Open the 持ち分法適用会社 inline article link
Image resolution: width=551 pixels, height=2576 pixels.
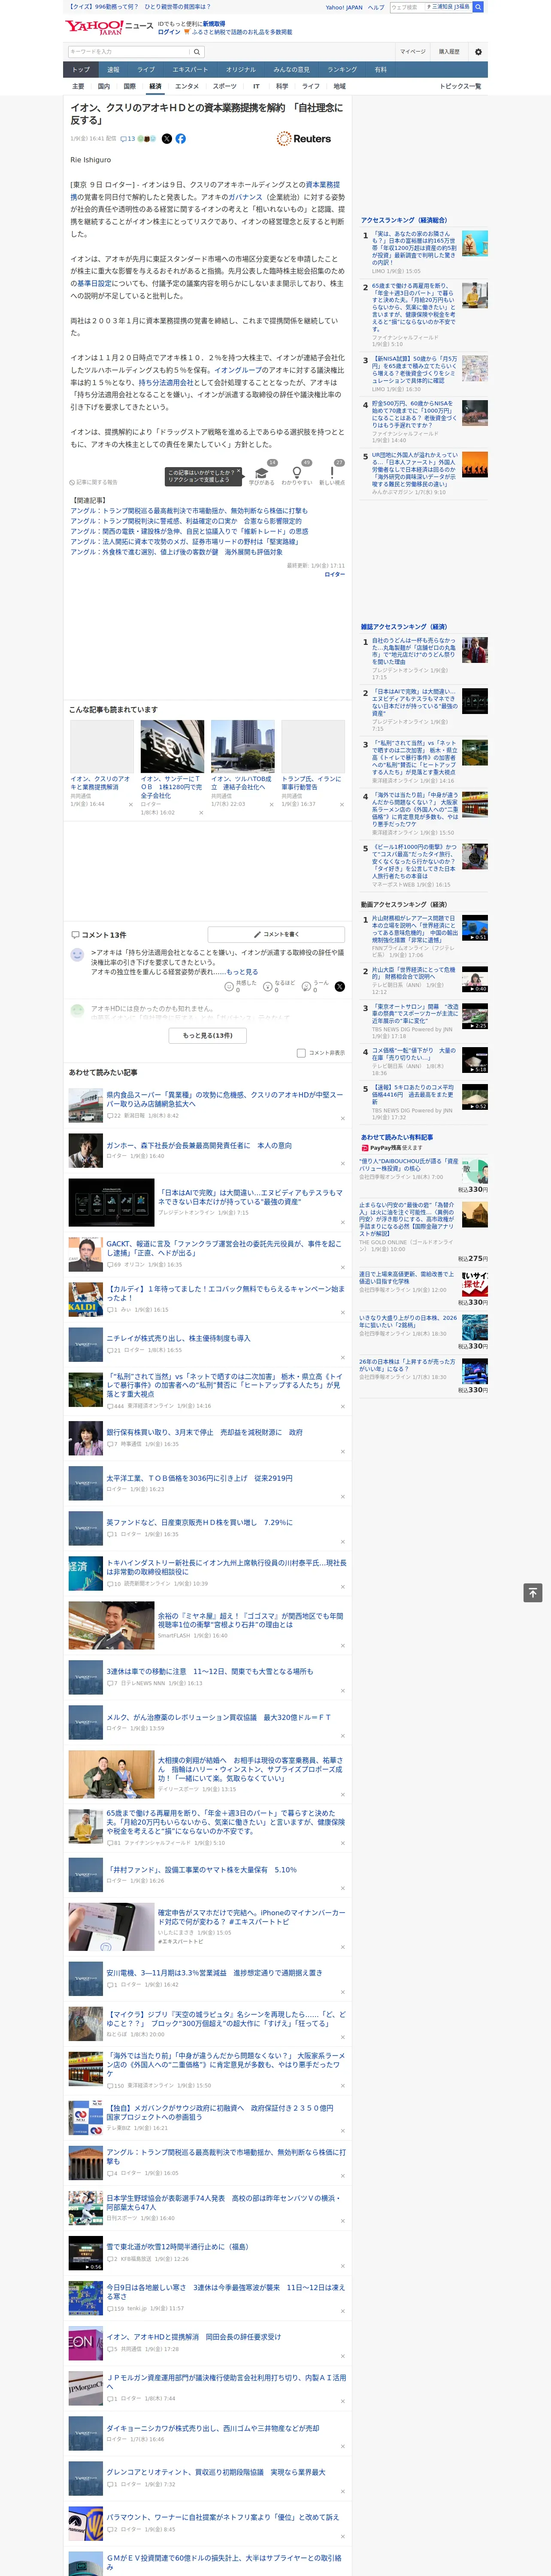(x=166, y=382)
